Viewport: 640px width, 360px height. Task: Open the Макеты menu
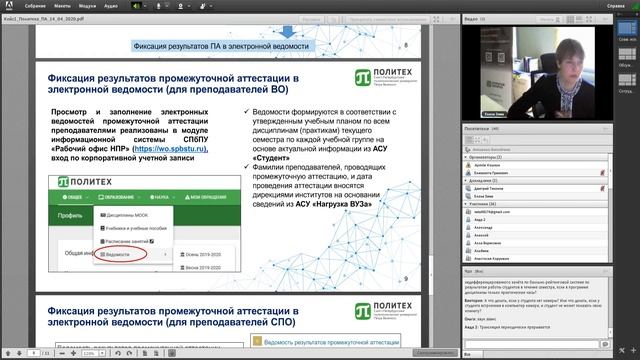coord(62,6)
